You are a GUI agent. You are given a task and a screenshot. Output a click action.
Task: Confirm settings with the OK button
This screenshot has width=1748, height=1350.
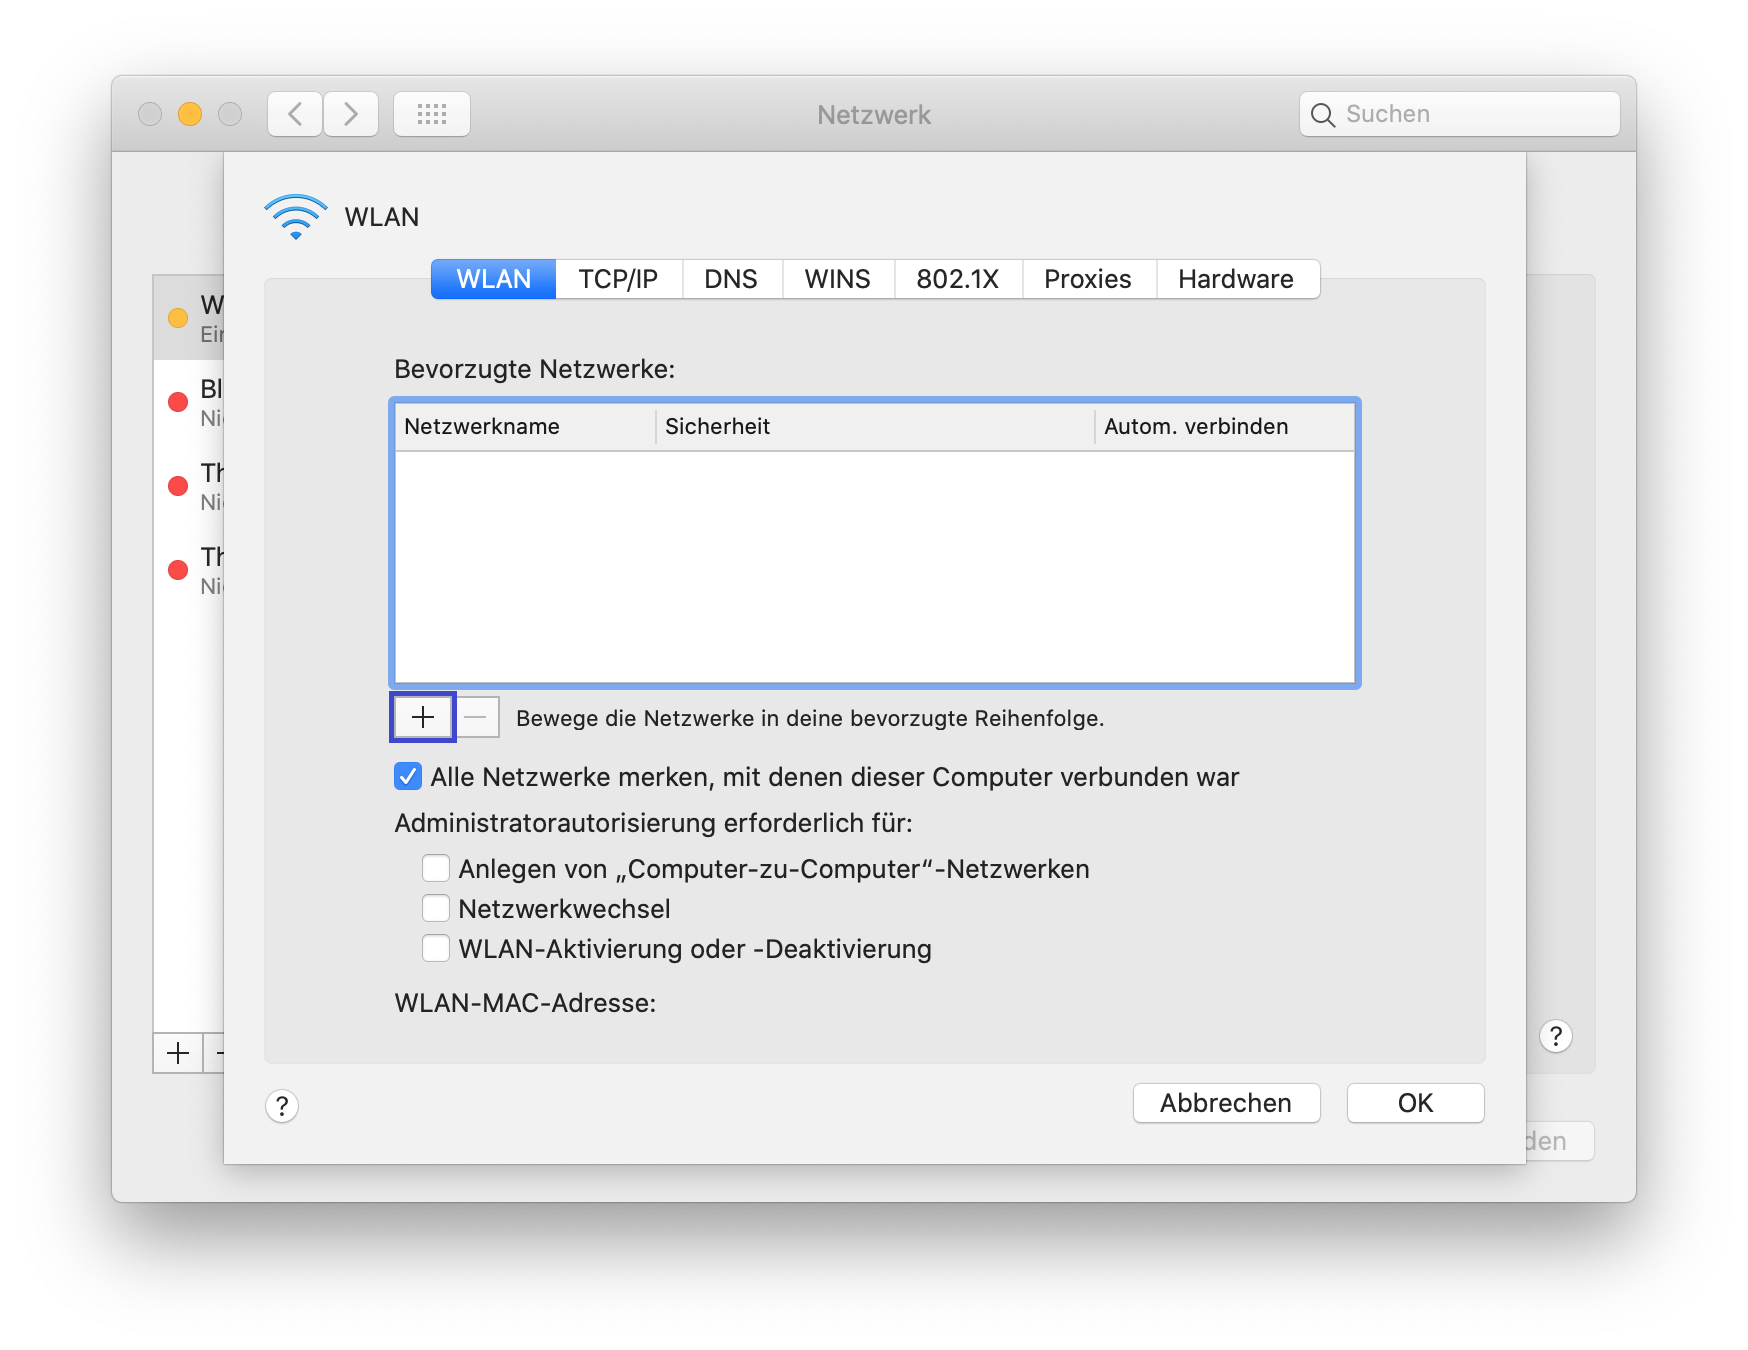click(1415, 1103)
